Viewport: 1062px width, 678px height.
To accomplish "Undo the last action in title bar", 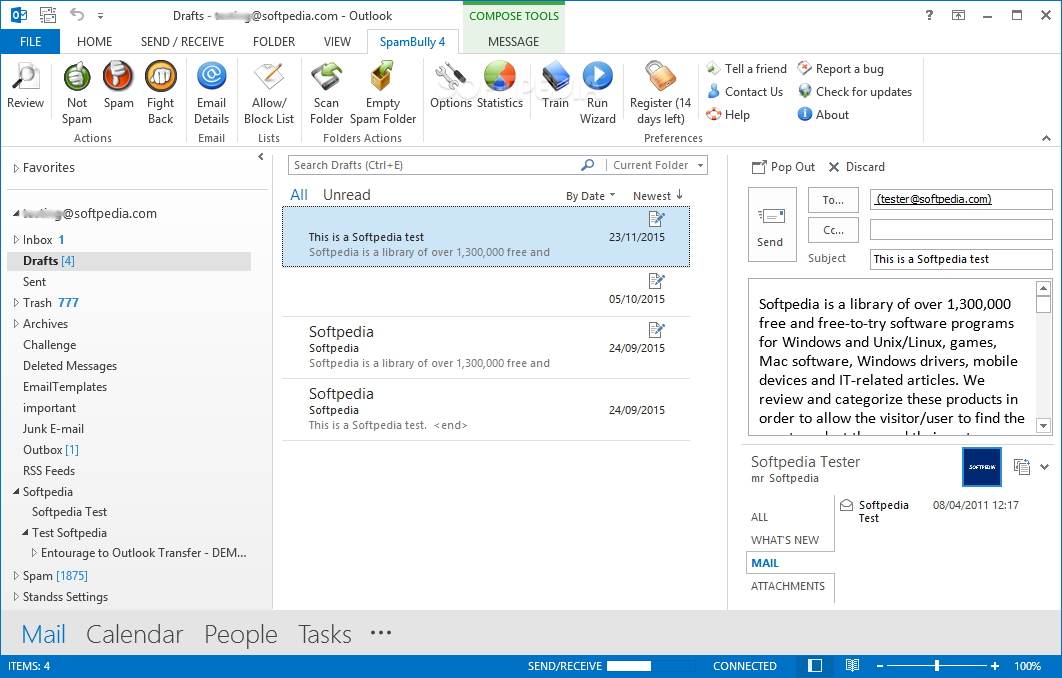I will [x=77, y=14].
